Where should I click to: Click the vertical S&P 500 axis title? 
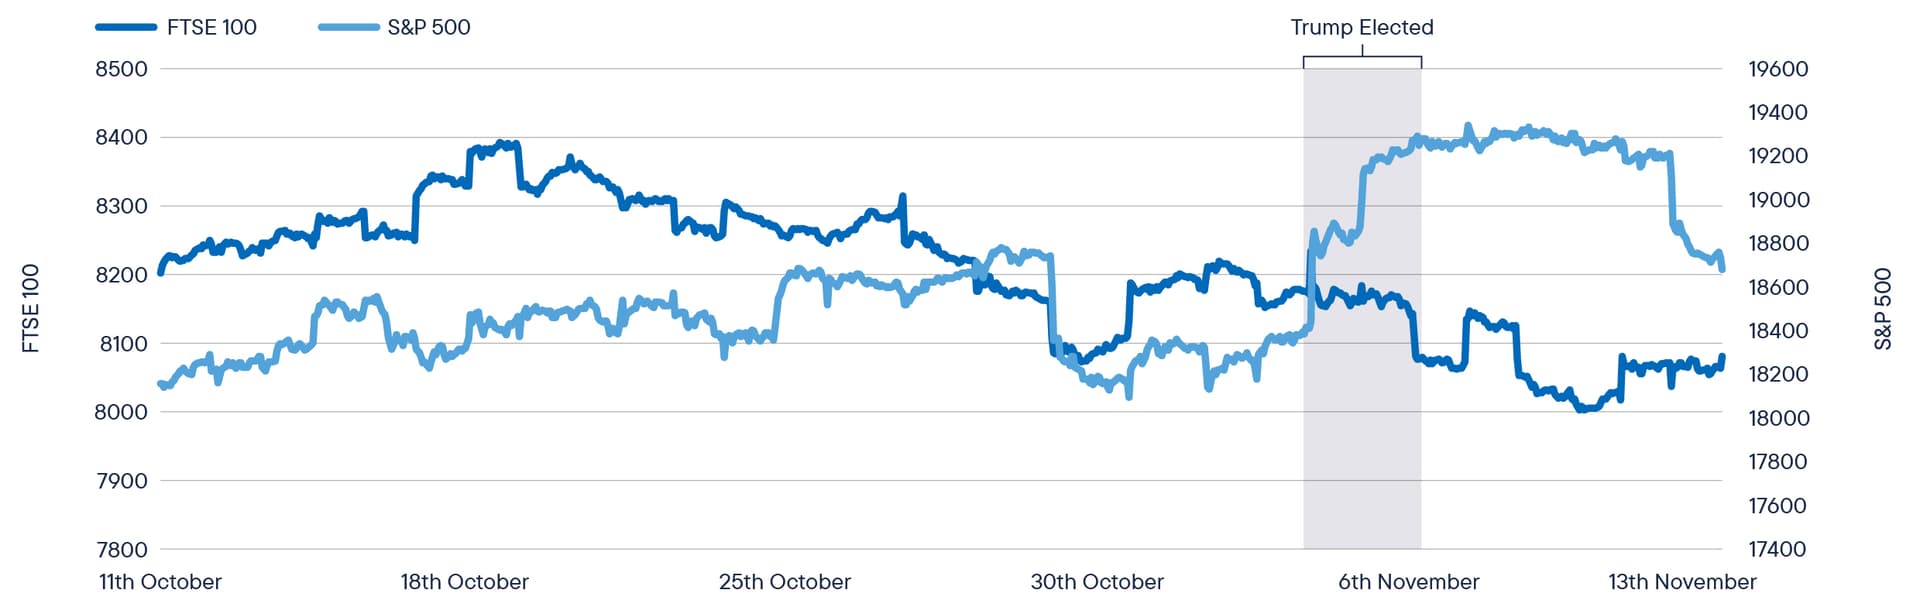click(1883, 308)
